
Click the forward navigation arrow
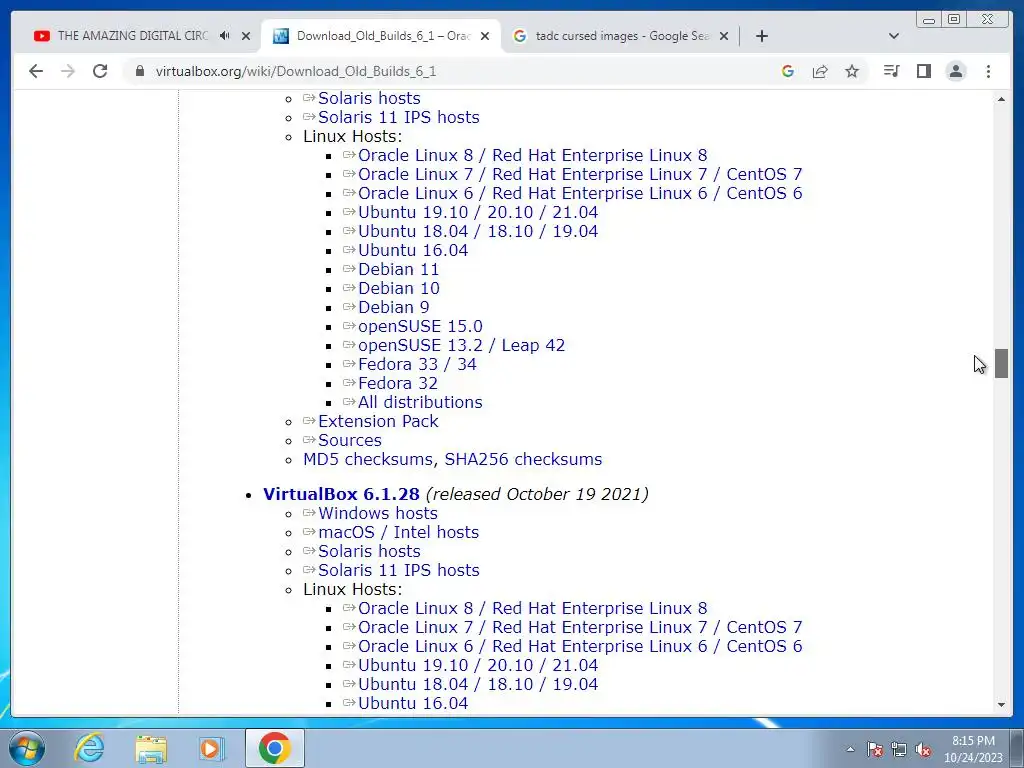(x=68, y=71)
